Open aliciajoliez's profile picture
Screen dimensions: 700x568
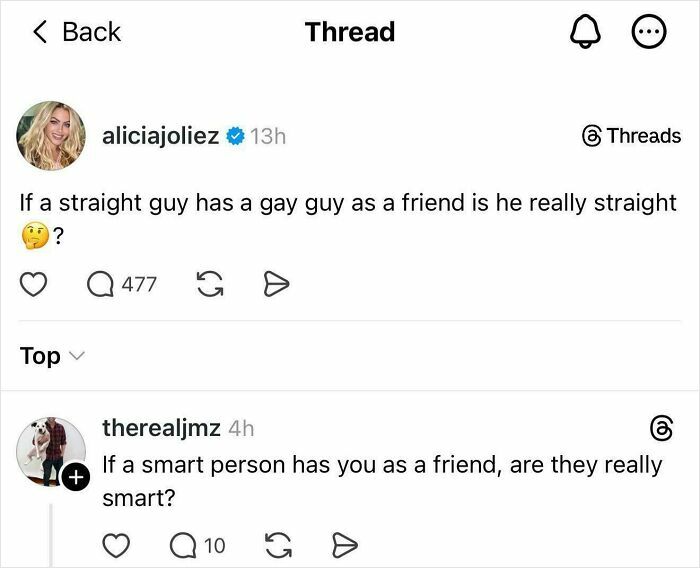click(50, 135)
